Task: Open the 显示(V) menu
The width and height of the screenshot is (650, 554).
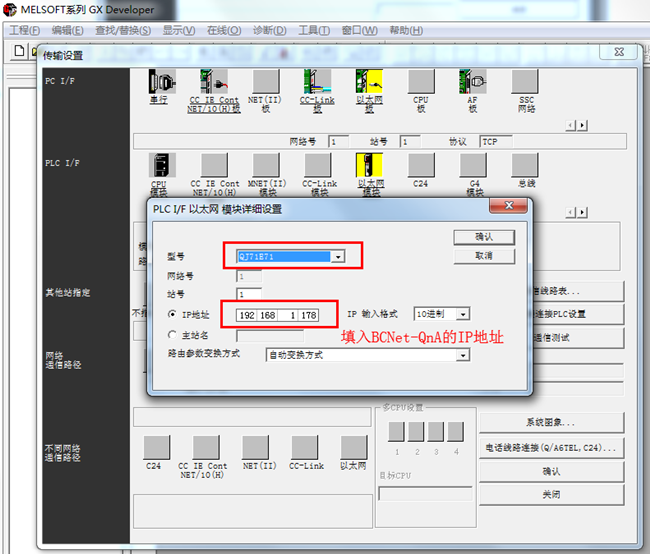Action: click(179, 31)
